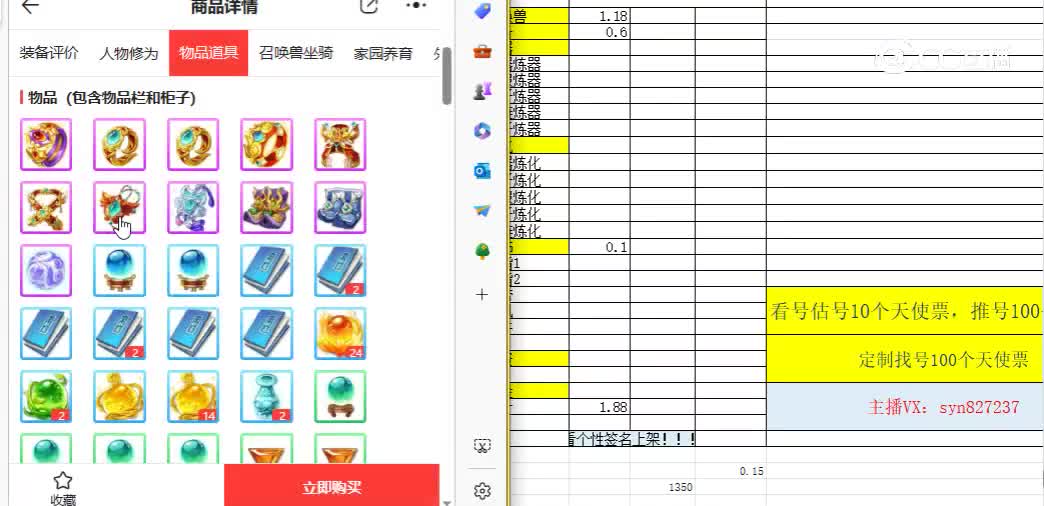The image size is (1044, 506).
Task: Select the golden pot with count 14
Action: [x=193, y=397]
